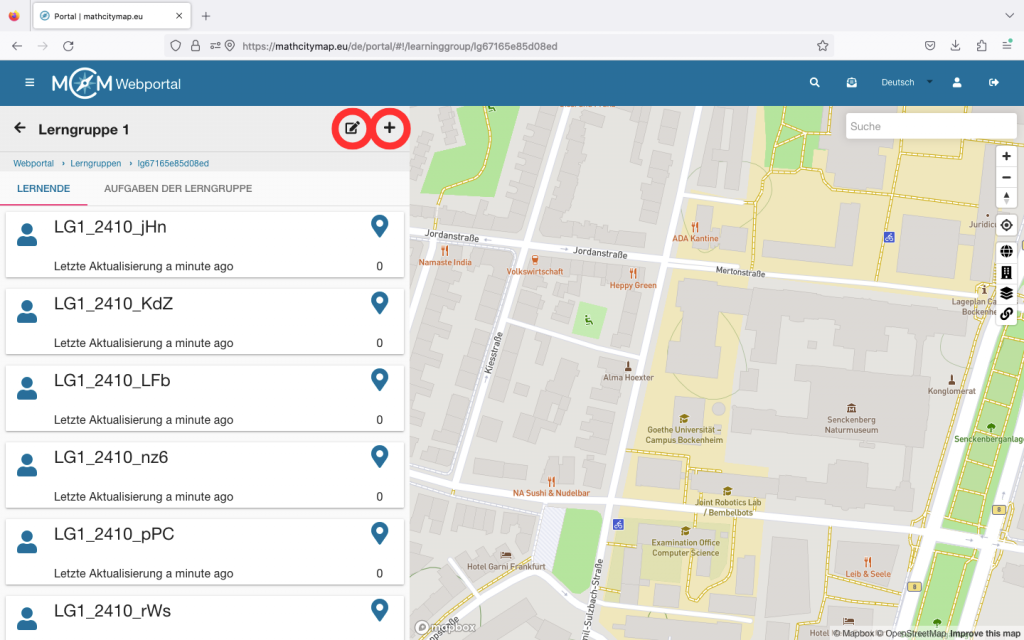The height and width of the screenshot is (640, 1024).
Task: Toggle the map layers button
Action: coord(1006,293)
